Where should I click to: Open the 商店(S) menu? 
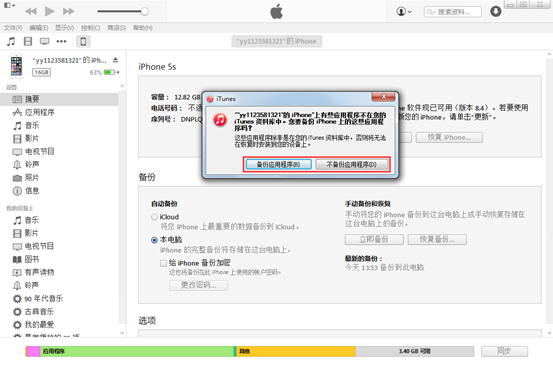(x=117, y=28)
